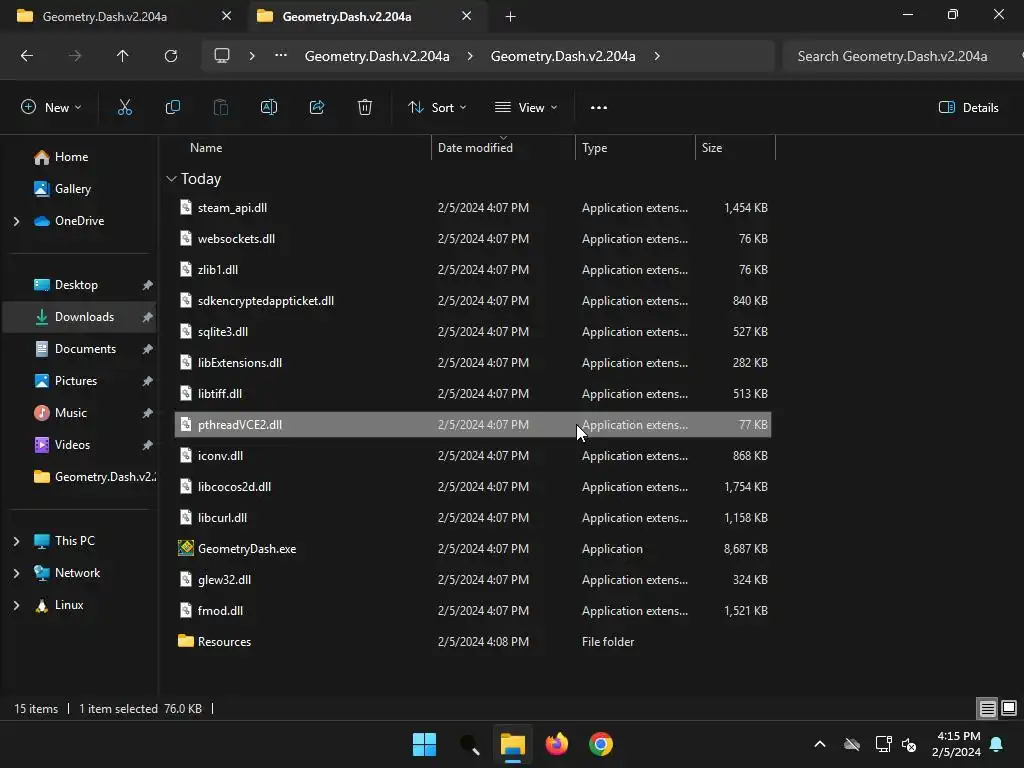Open Documents in quick access
Screen dimensions: 1024x768
pyautogui.click(x=85, y=349)
